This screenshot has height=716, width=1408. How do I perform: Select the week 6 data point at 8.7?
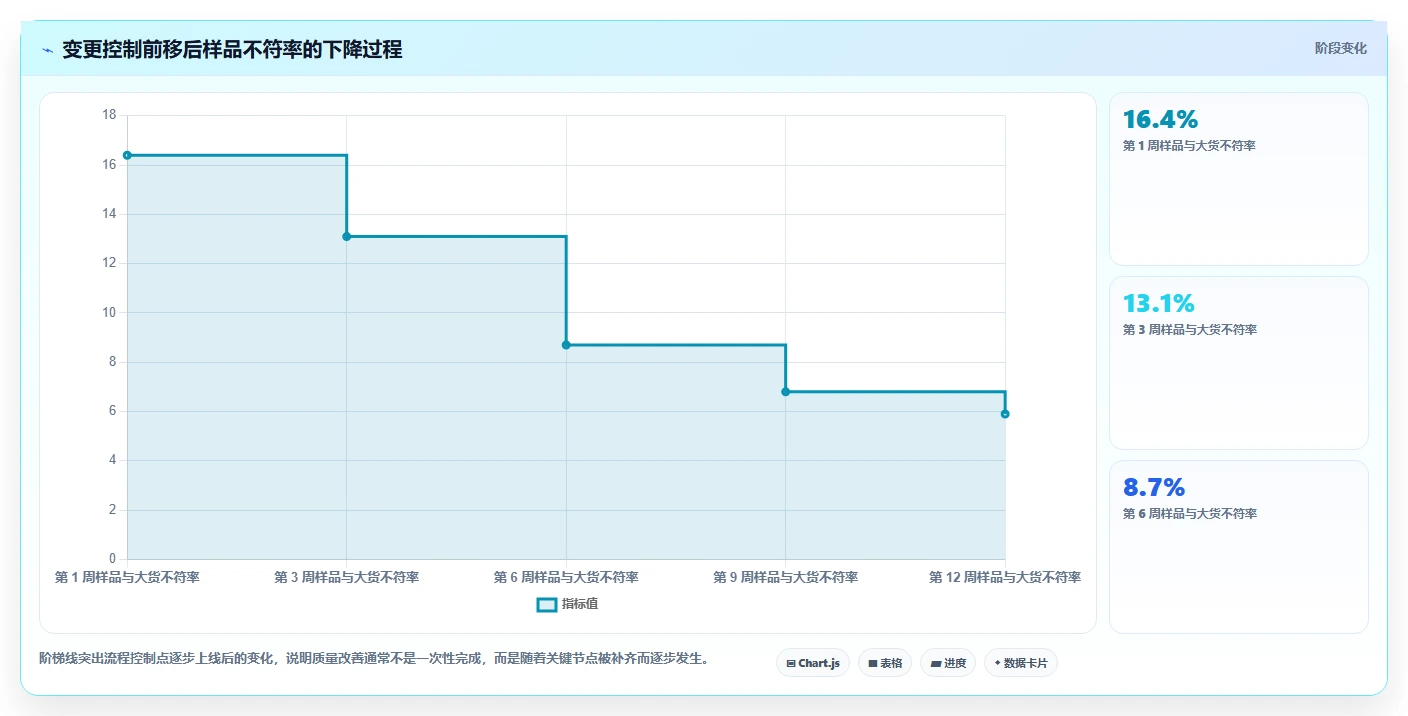pyautogui.click(x=566, y=345)
